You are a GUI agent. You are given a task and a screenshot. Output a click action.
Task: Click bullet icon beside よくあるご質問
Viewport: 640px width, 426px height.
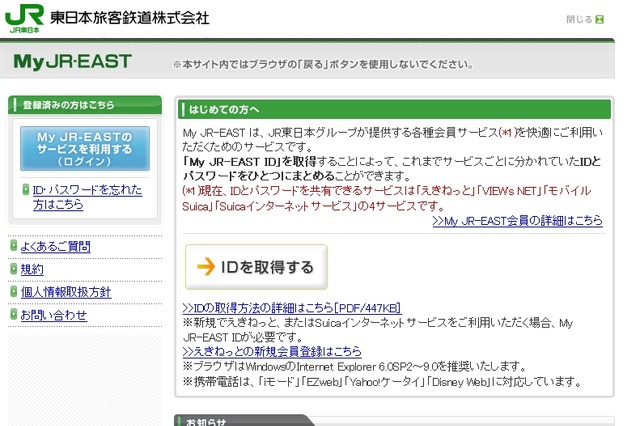point(14,245)
